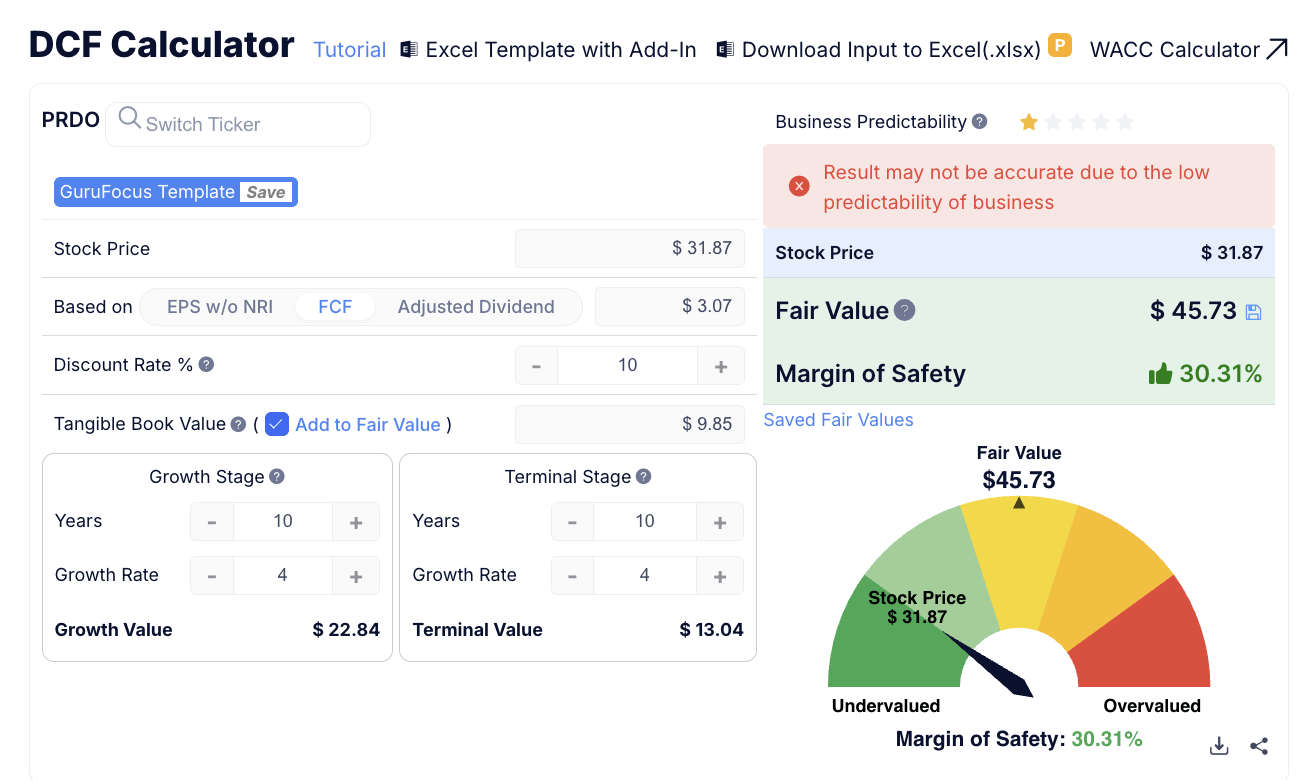Share the fair value gauge chart

tap(1259, 746)
